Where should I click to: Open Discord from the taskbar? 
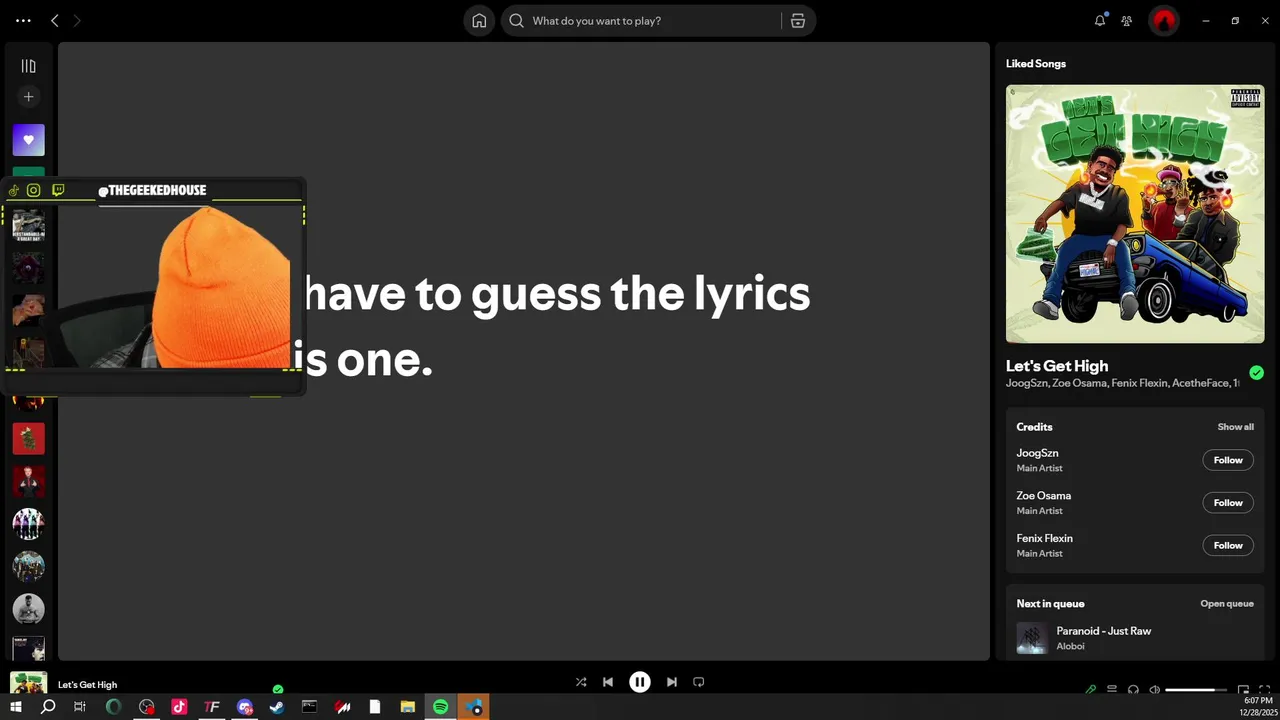coord(245,707)
